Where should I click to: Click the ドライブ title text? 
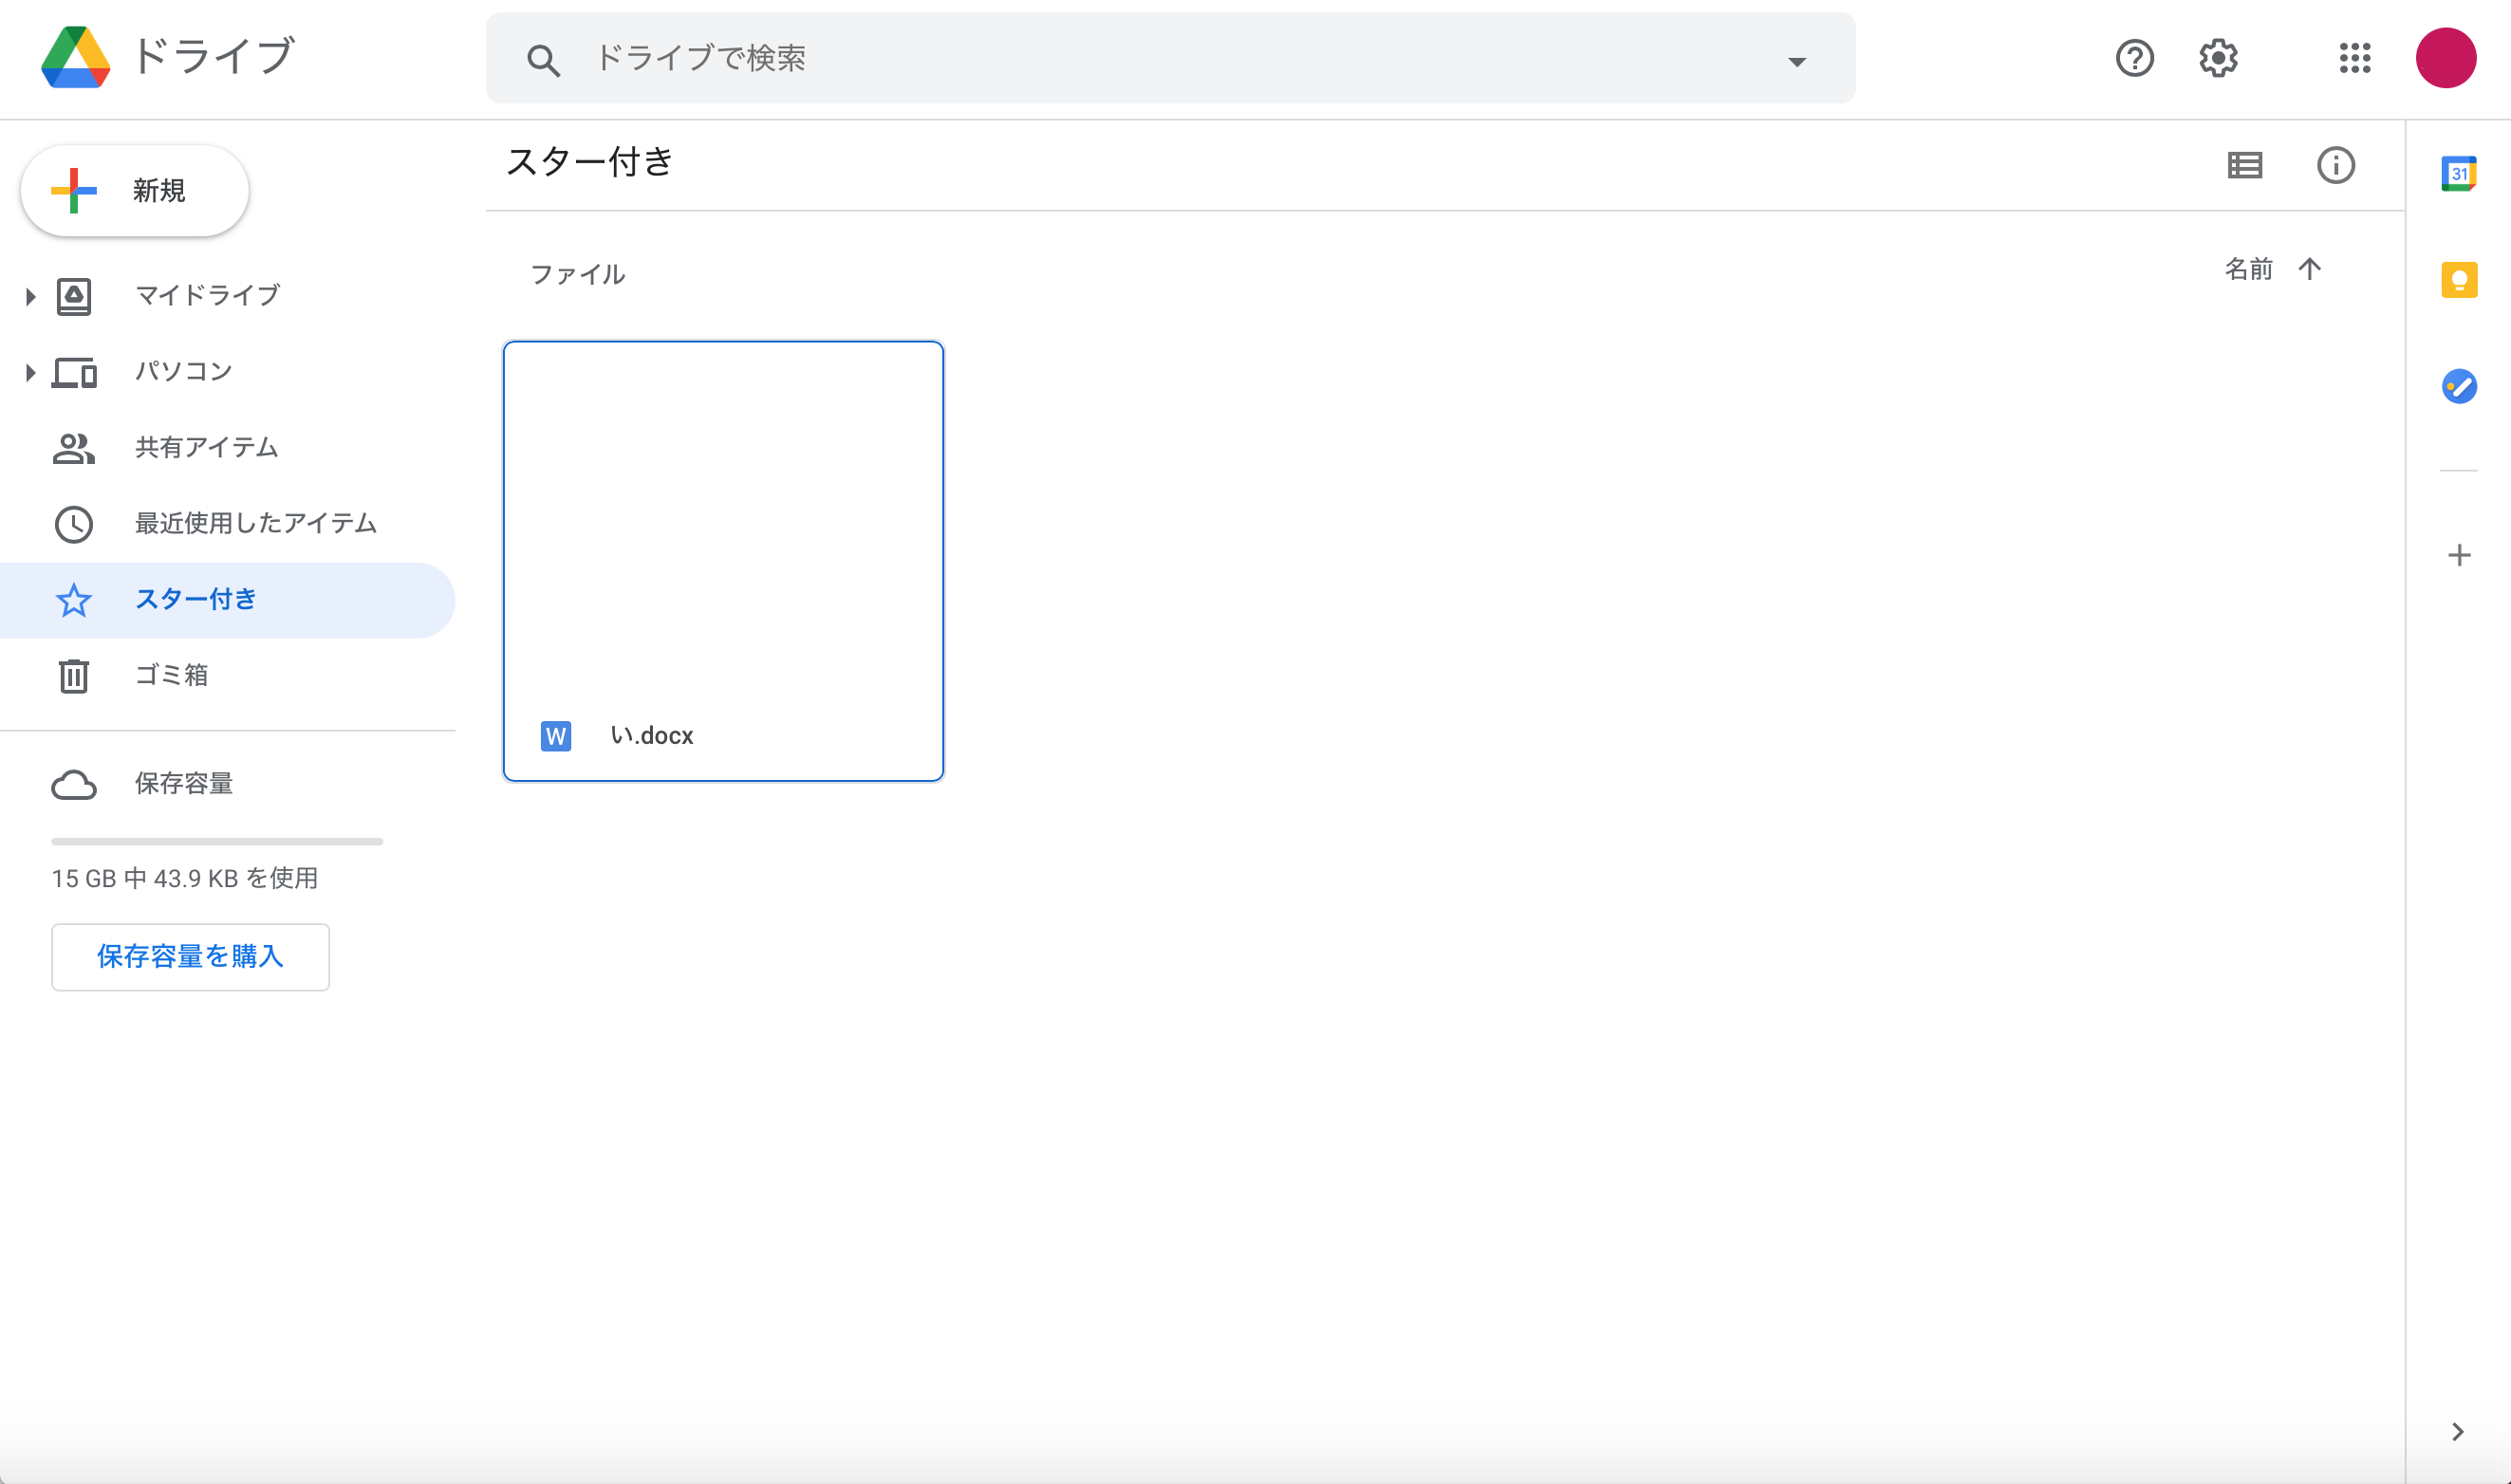[214, 56]
